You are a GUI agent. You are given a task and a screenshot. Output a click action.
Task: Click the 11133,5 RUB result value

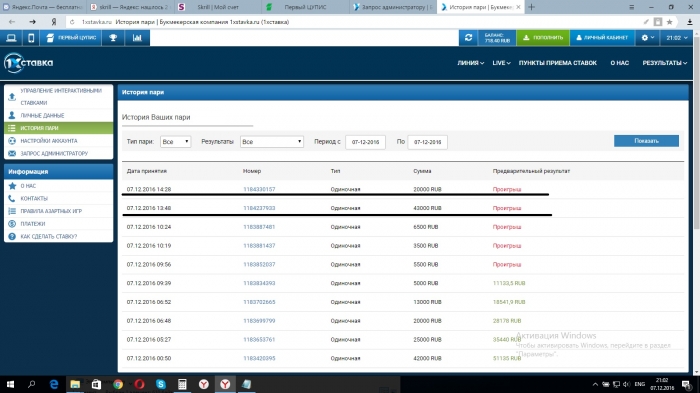coord(509,283)
